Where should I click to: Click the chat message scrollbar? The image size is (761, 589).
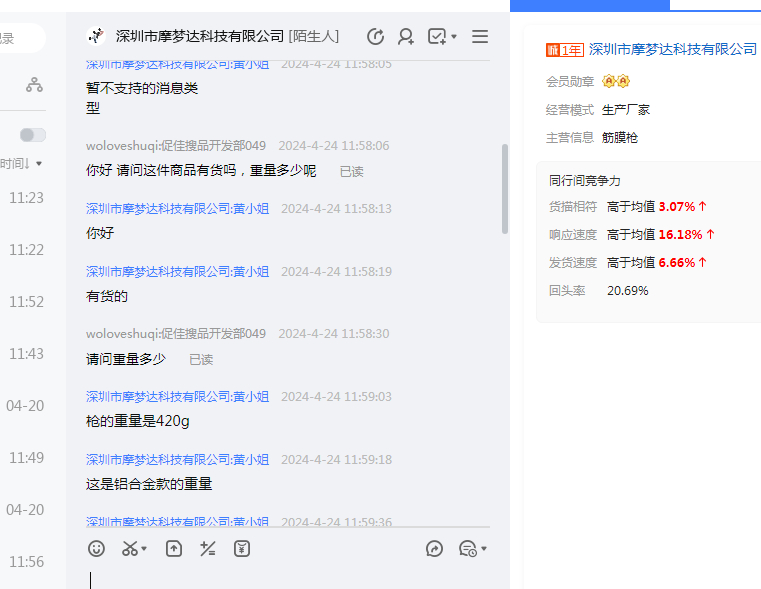pos(505,189)
